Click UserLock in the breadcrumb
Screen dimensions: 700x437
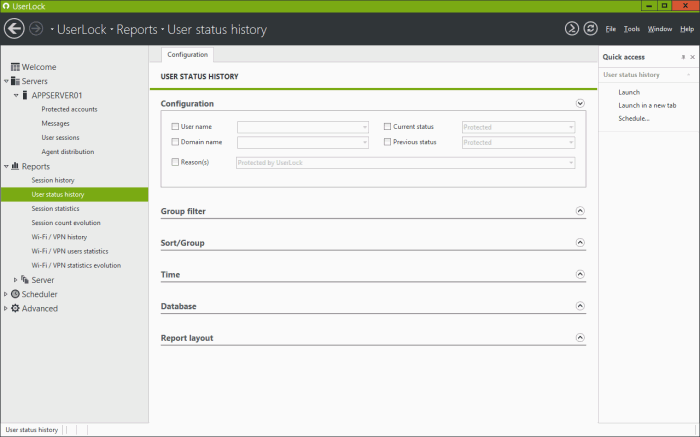click(82, 29)
